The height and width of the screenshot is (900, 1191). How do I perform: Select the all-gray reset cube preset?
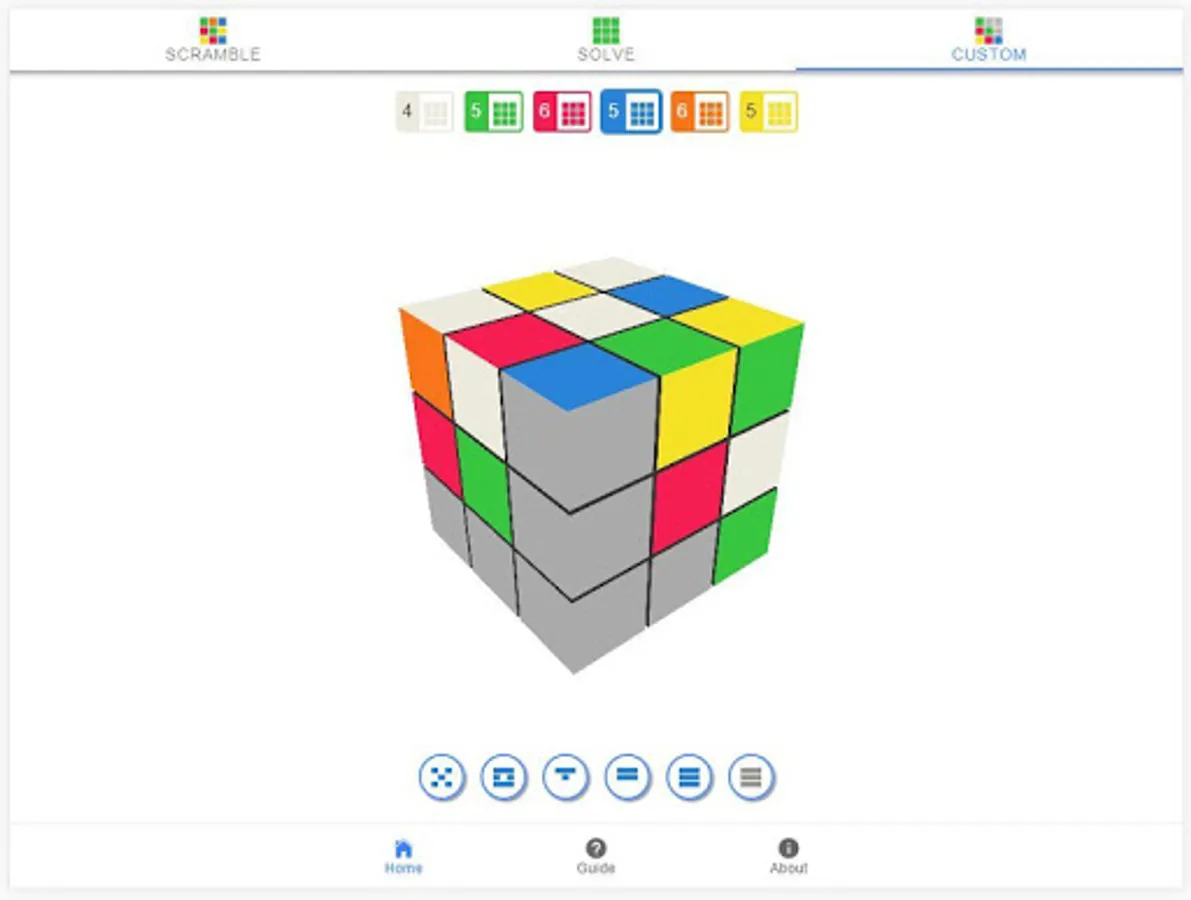coord(751,777)
